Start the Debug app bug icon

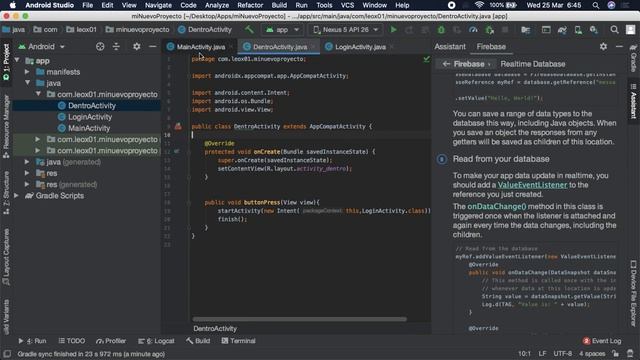(x=441, y=29)
